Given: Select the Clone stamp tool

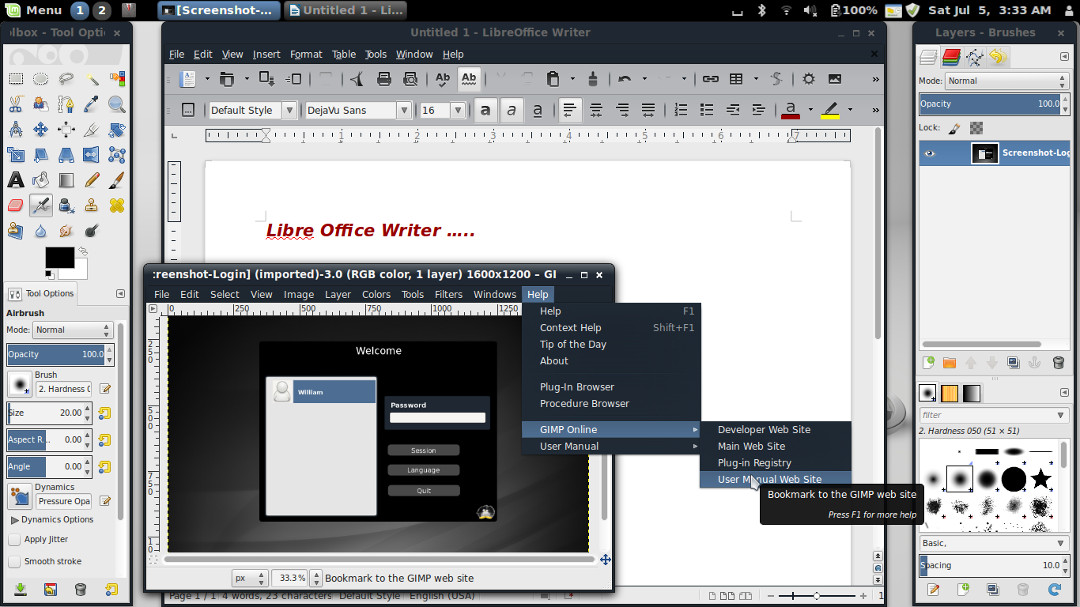Looking at the screenshot, I should [91, 205].
